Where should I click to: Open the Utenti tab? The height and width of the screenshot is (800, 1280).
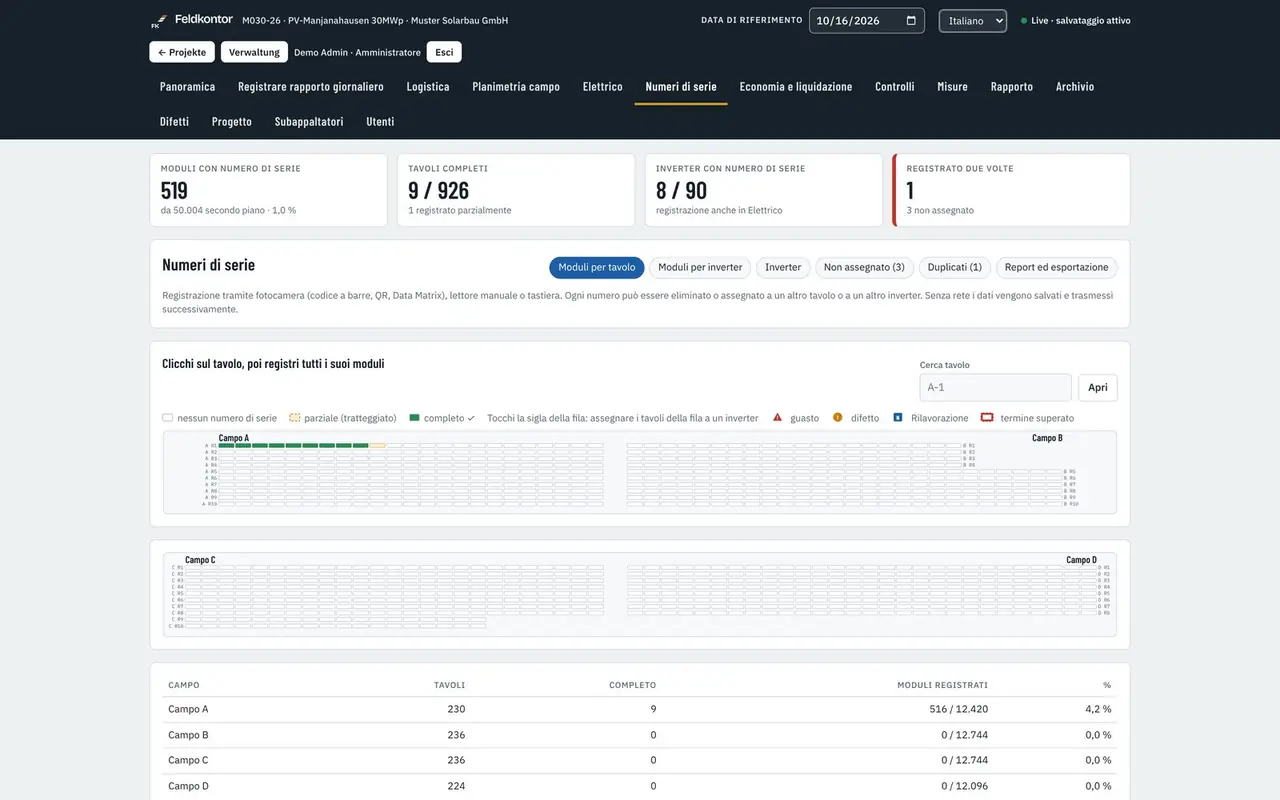[380, 122]
